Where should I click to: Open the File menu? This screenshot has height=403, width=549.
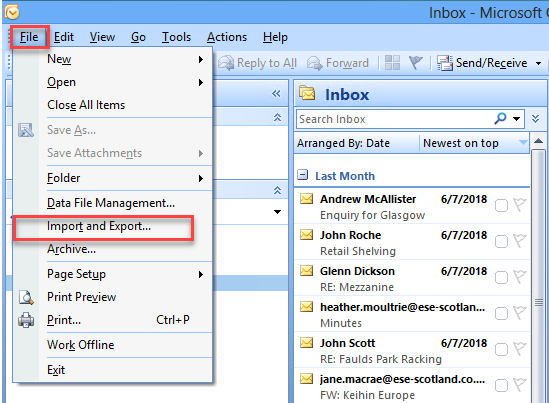coord(29,37)
